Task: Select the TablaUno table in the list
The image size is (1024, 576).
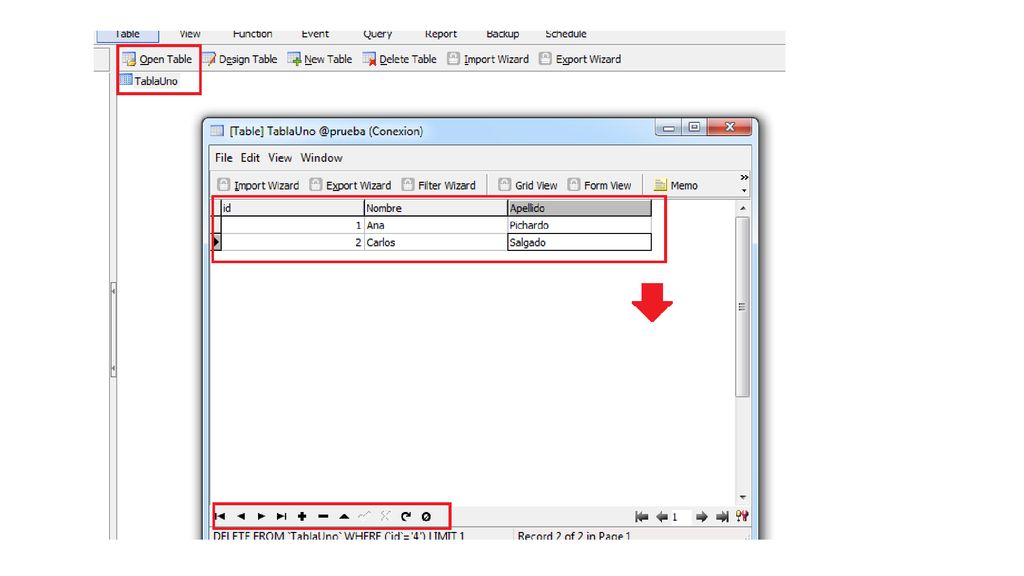Action: (x=150, y=81)
